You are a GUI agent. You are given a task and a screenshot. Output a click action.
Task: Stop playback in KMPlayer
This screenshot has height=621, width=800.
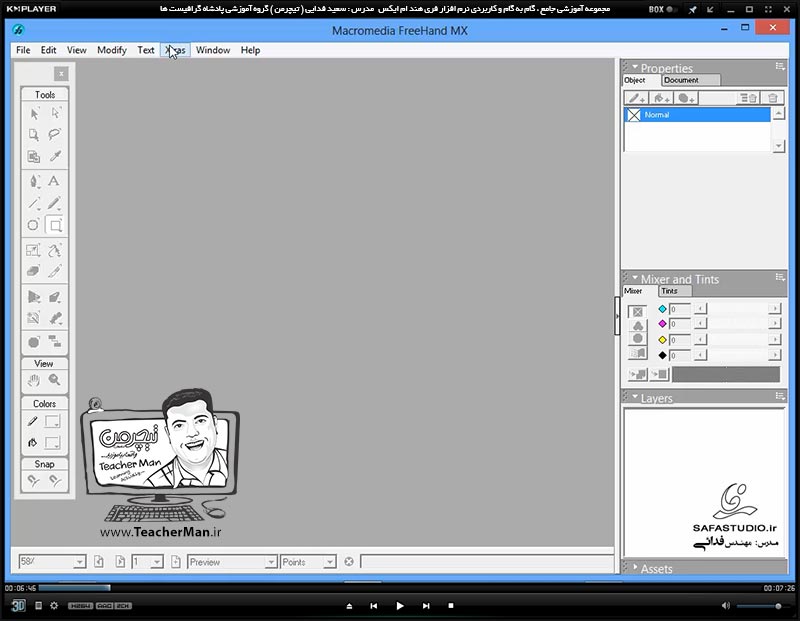pos(451,606)
